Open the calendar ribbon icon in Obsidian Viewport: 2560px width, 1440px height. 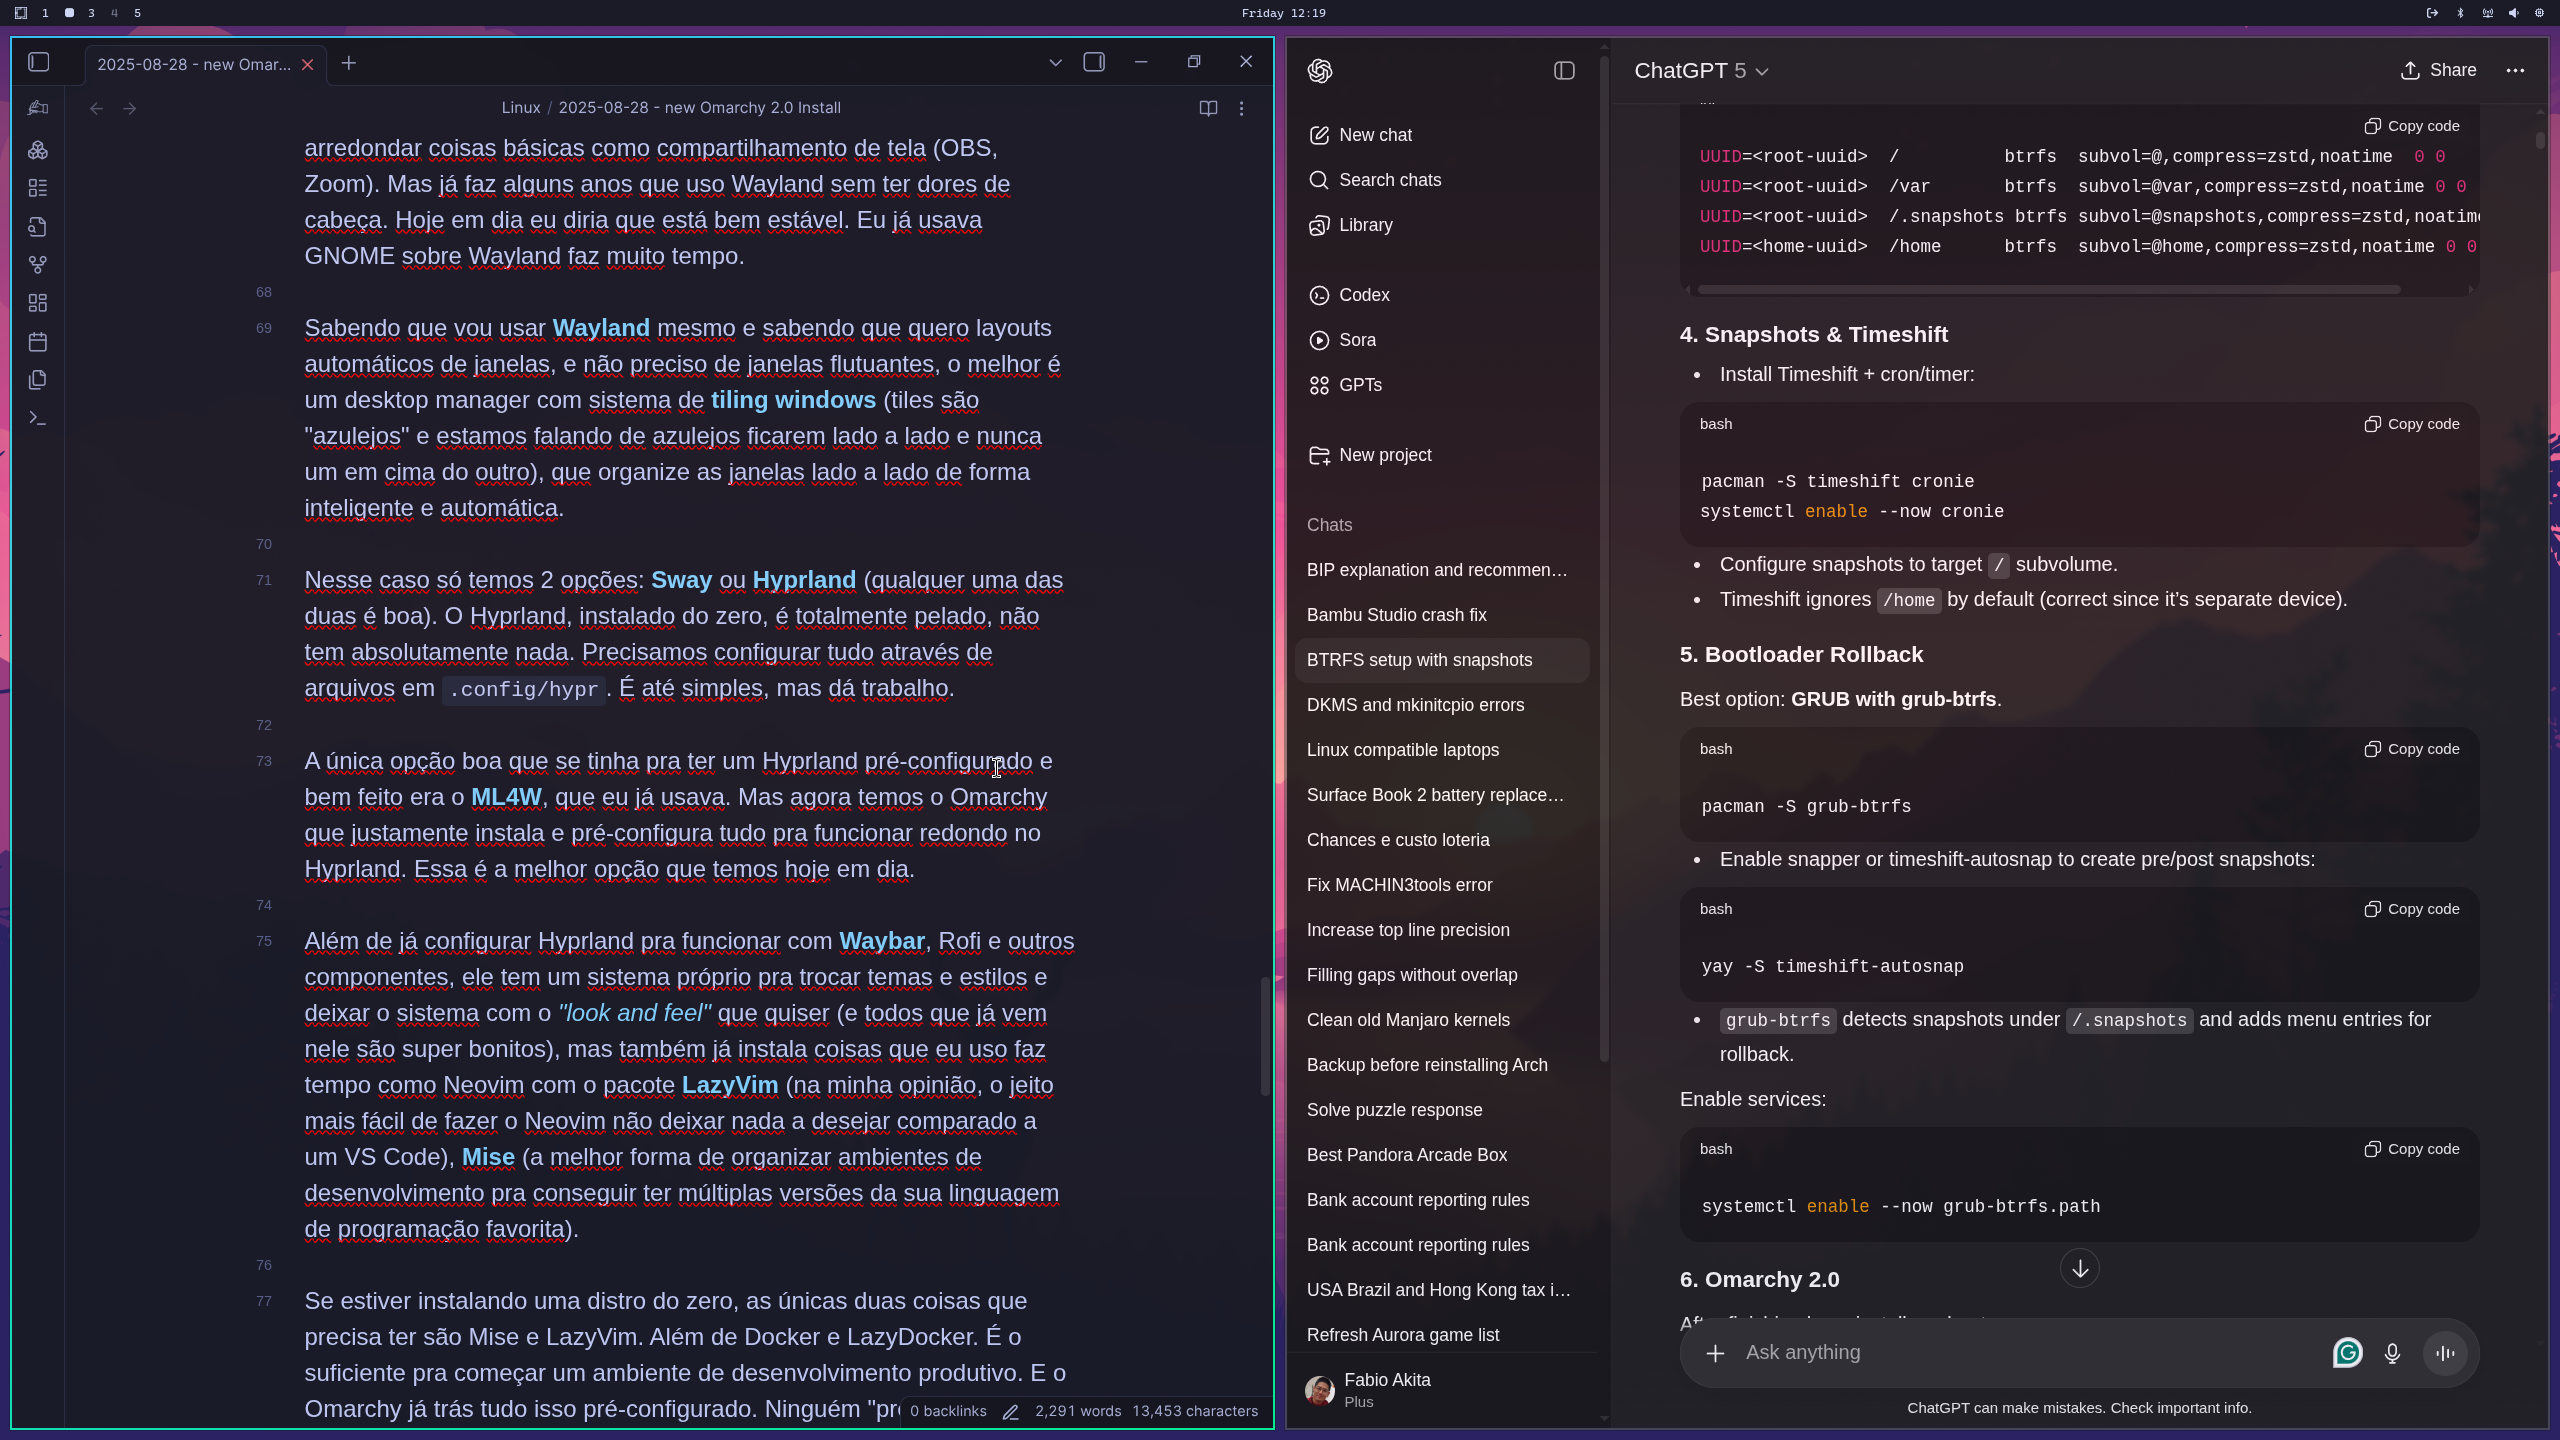click(x=38, y=342)
